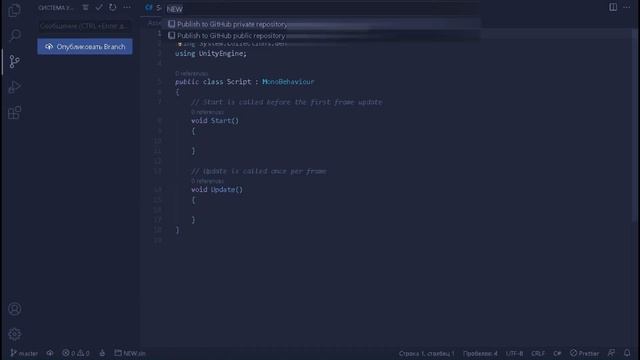This screenshot has width=640, height=360.
Task: Click the line and column indicator
Action: [426, 353]
